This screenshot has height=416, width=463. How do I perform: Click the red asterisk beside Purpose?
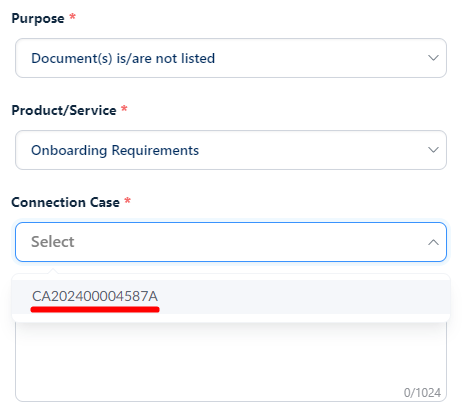click(72, 16)
